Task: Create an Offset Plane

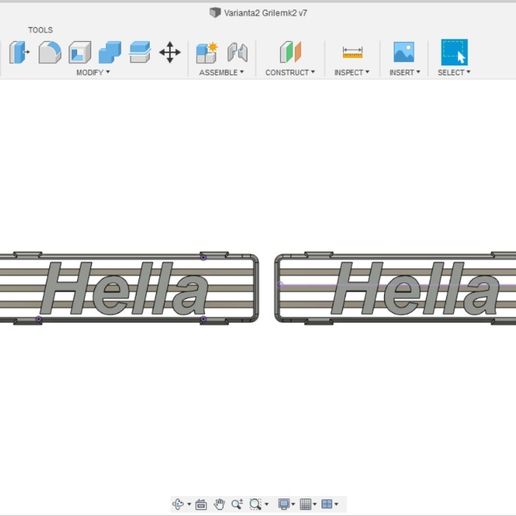Action: 290,52
